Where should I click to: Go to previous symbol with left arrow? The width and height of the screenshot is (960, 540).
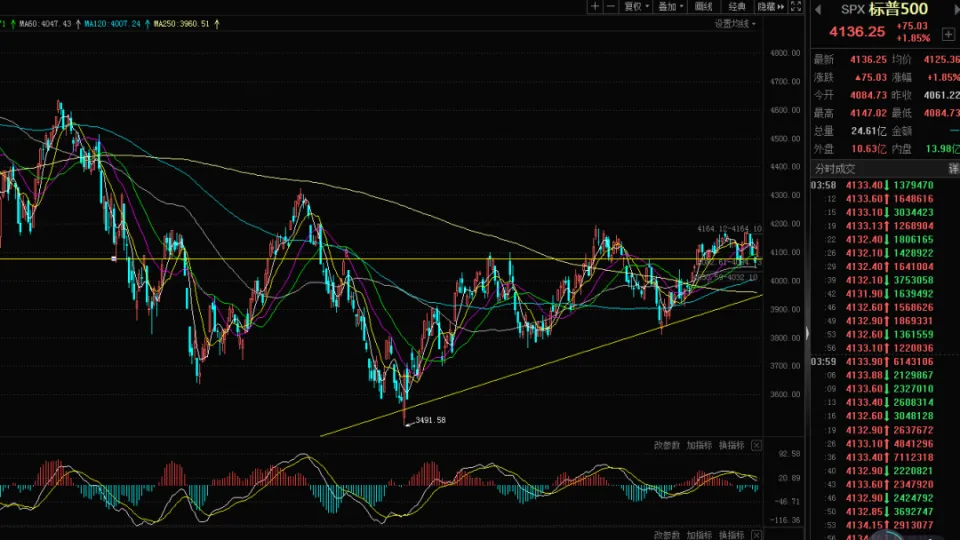817,10
